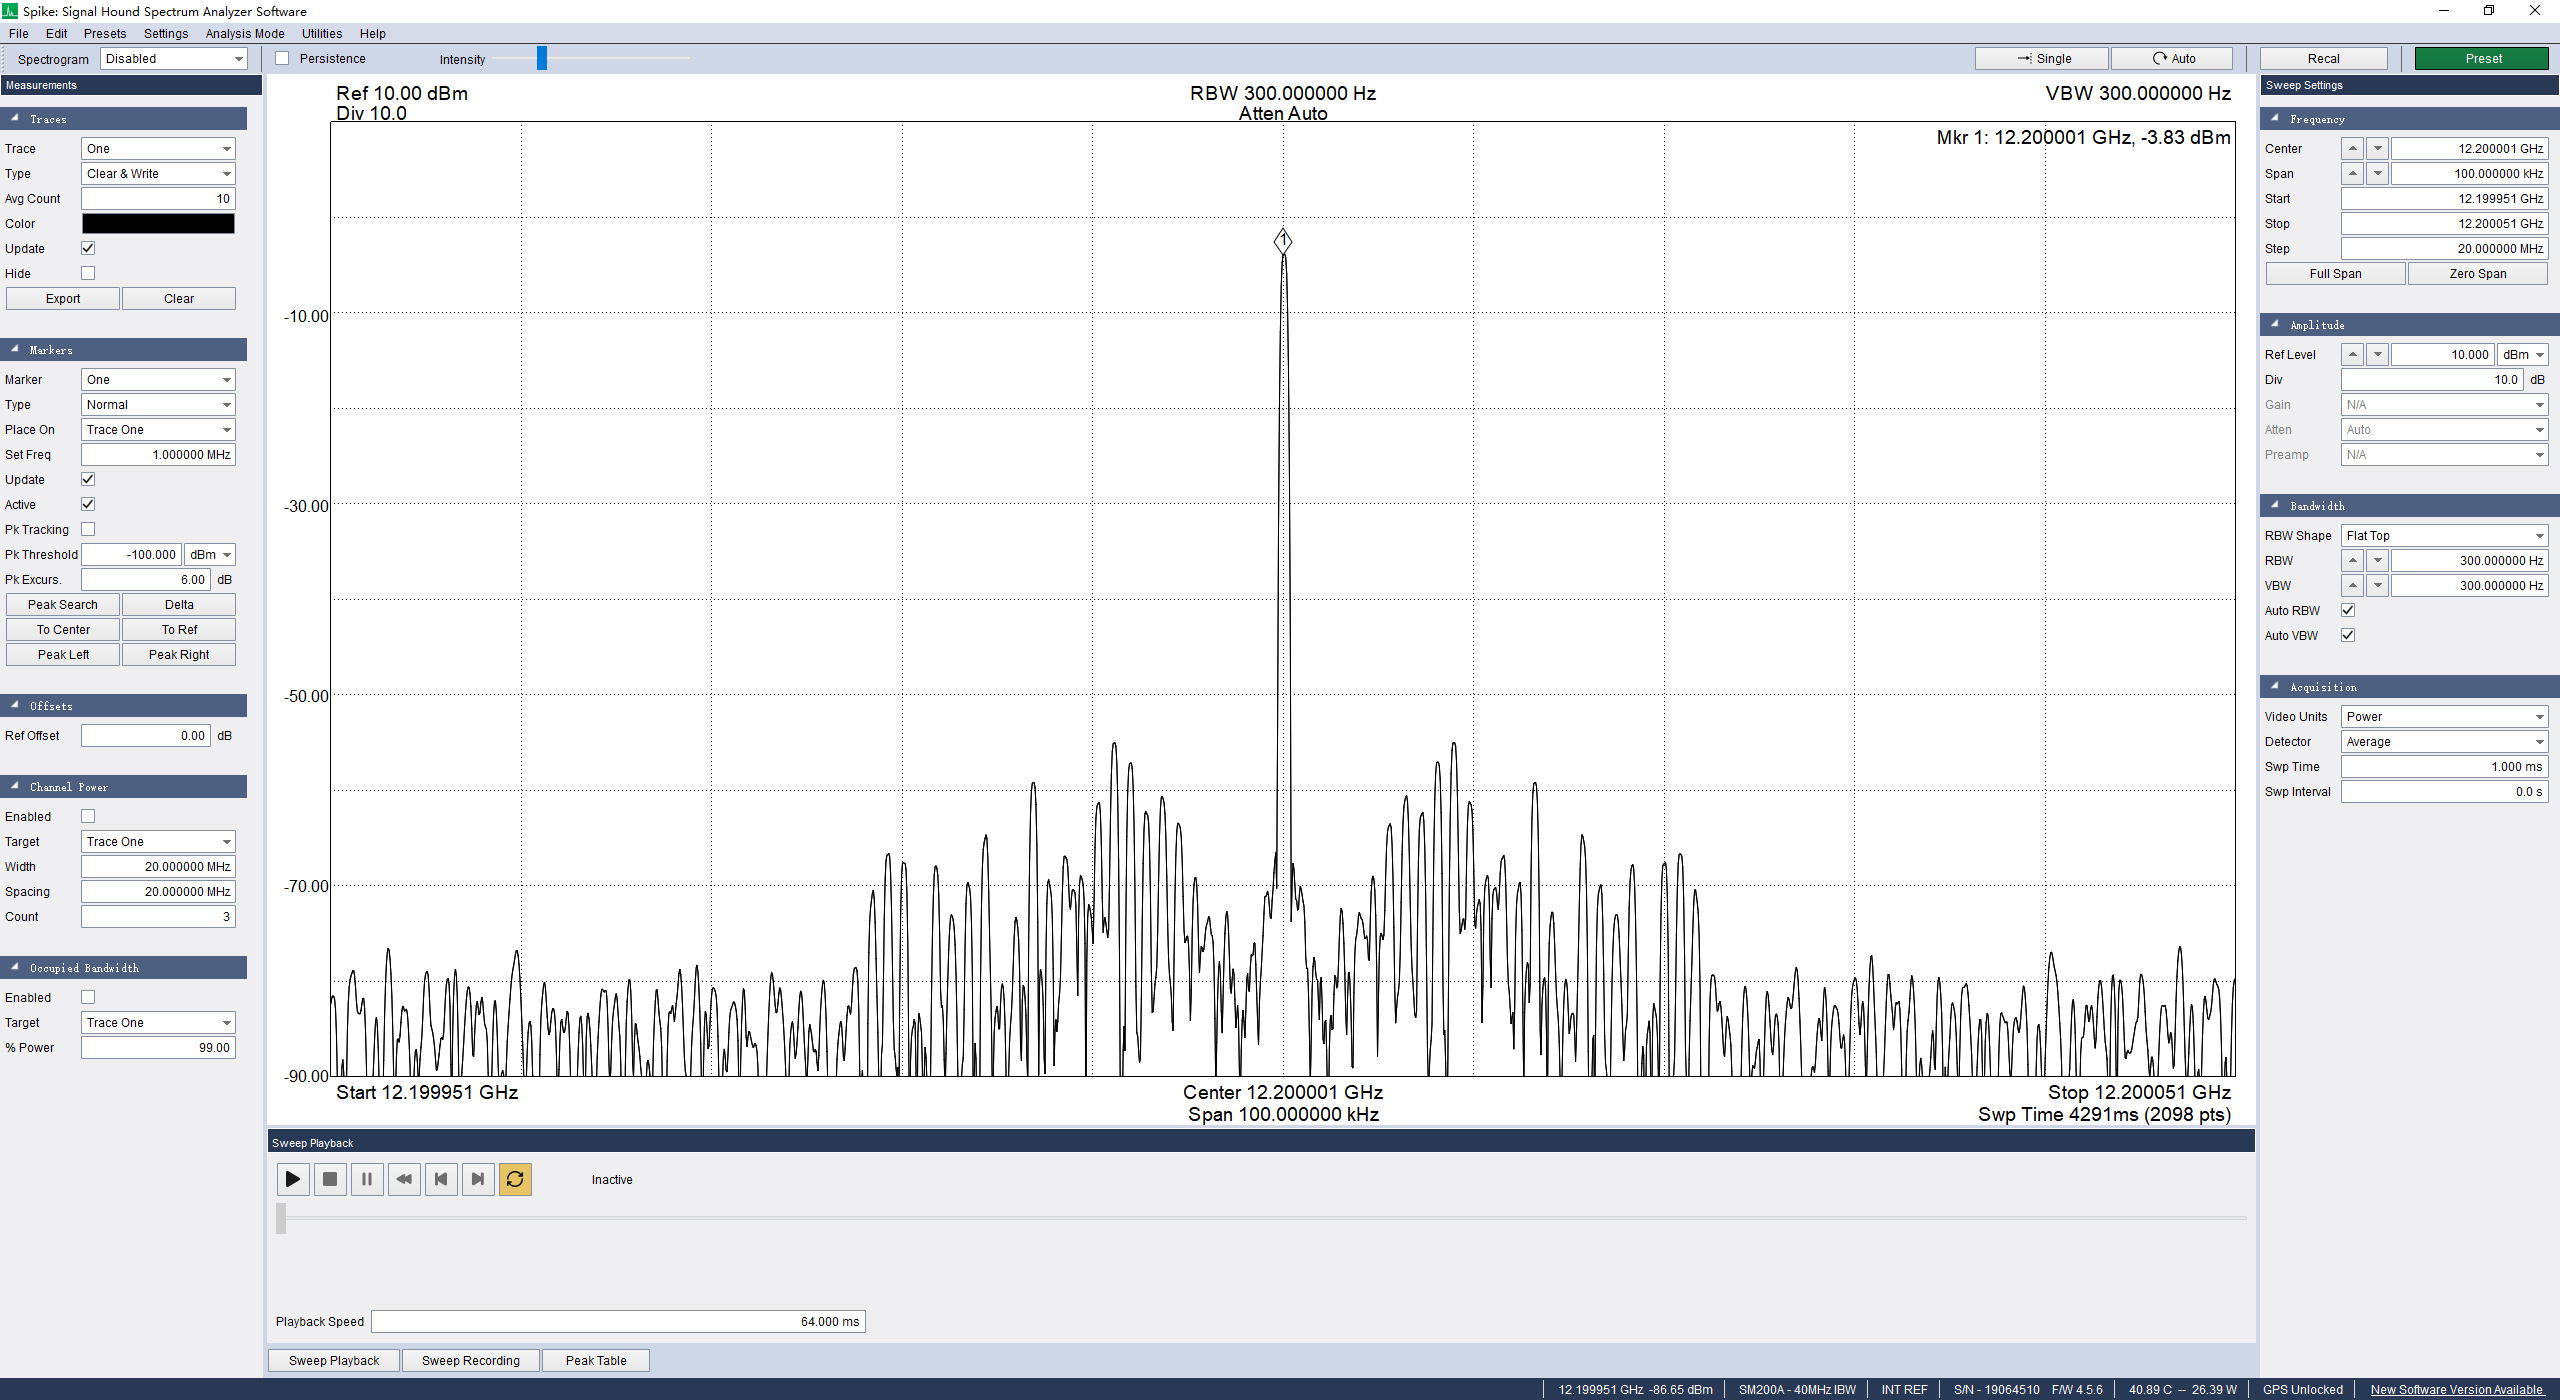Switch to the Peak Table tab
The height and width of the screenshot is (1400, 2560).
point(596,1361)
